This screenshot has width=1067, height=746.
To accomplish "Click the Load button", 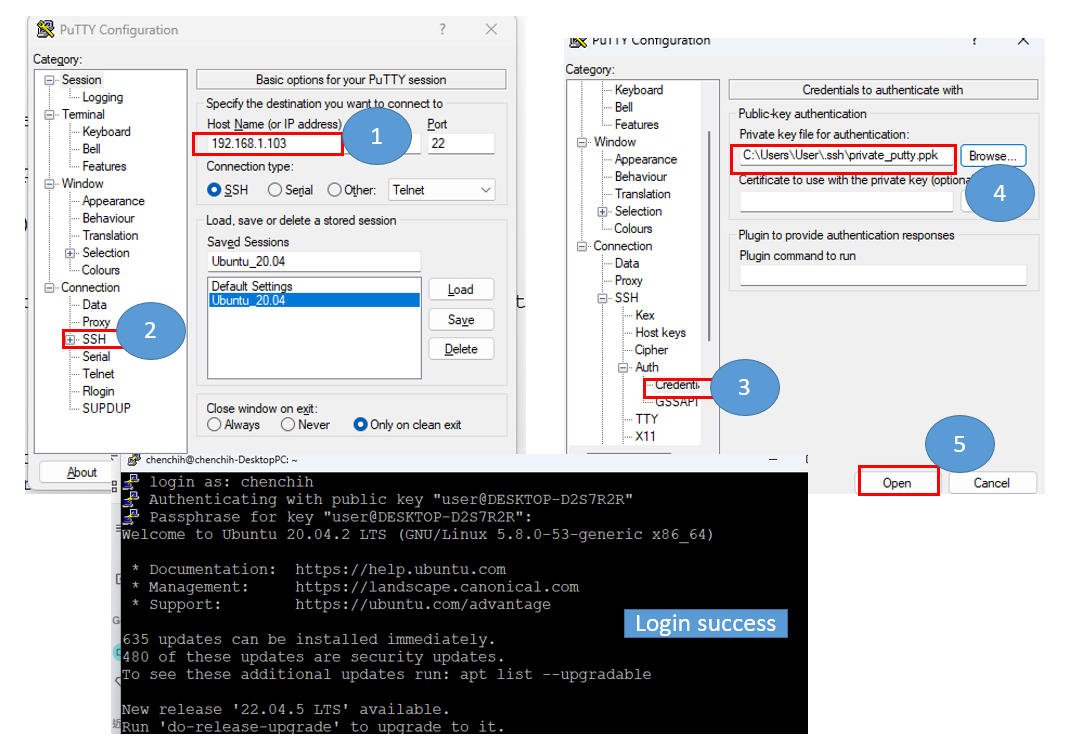I will [x=461, y=290].
